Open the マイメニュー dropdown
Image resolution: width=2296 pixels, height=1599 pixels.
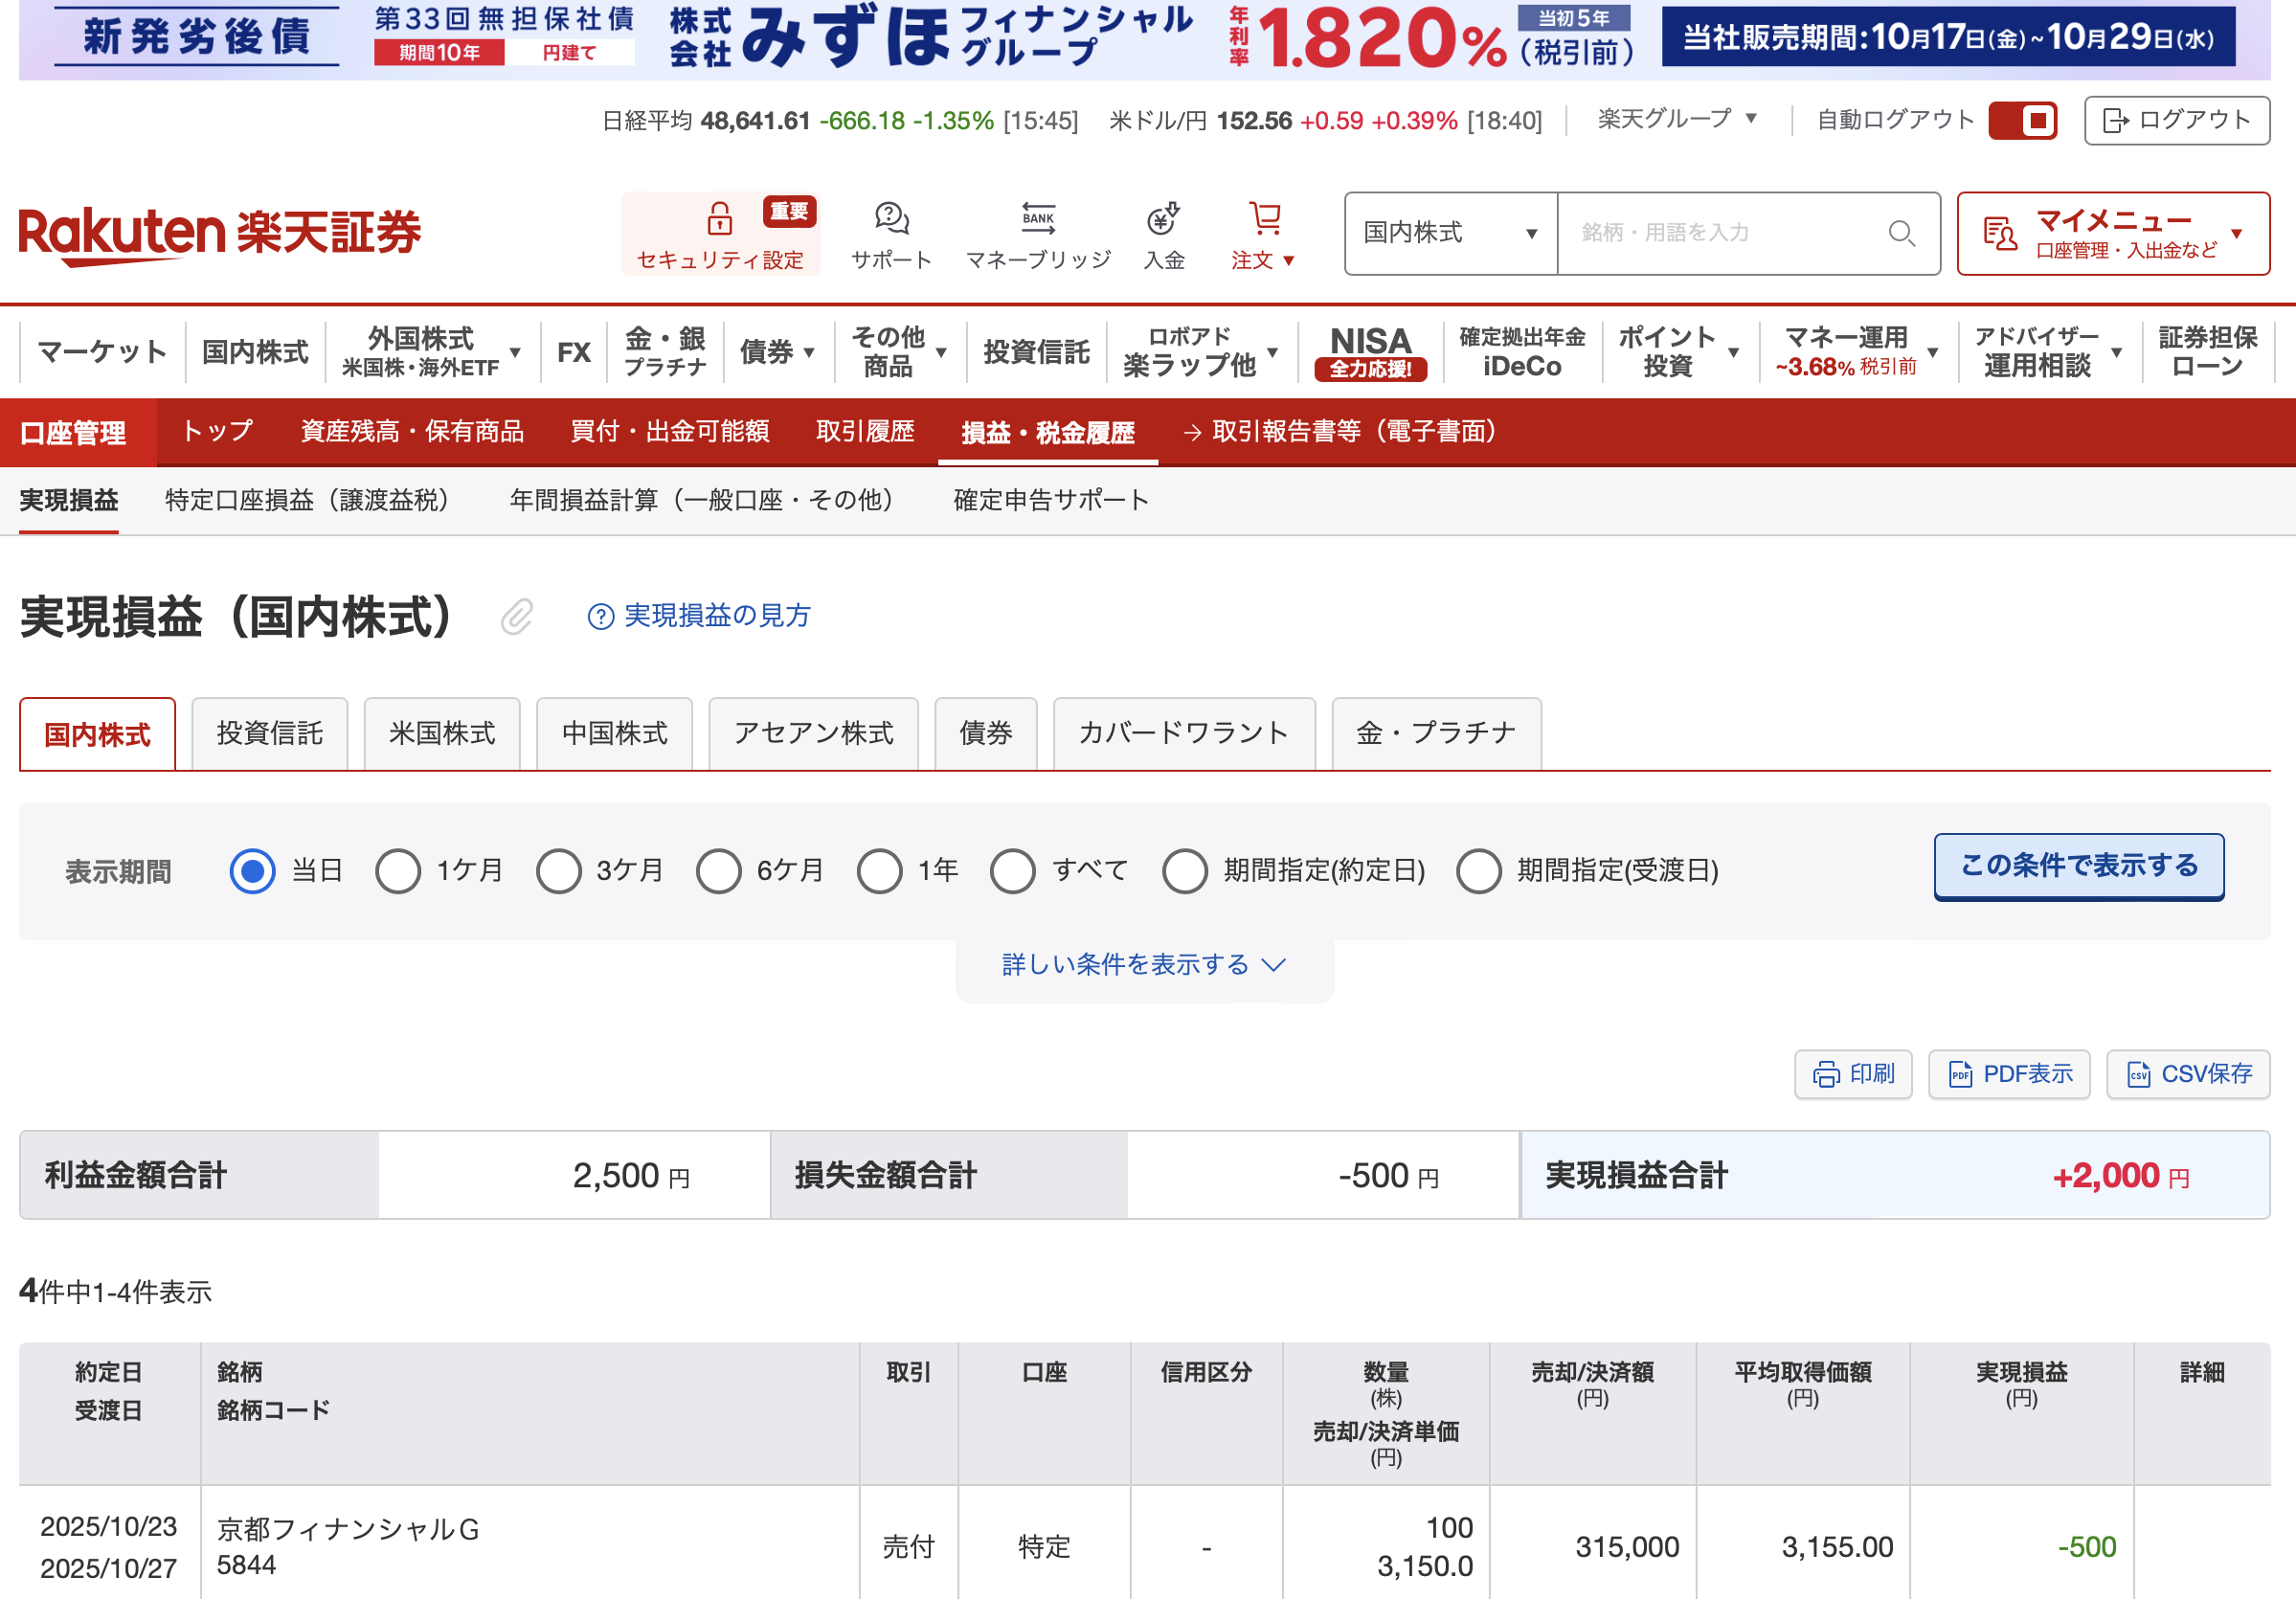(2112, 233)
